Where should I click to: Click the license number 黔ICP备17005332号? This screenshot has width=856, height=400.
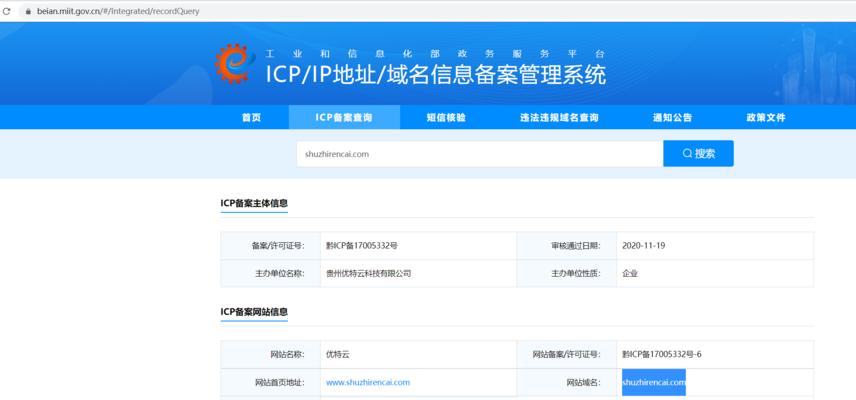362,246
